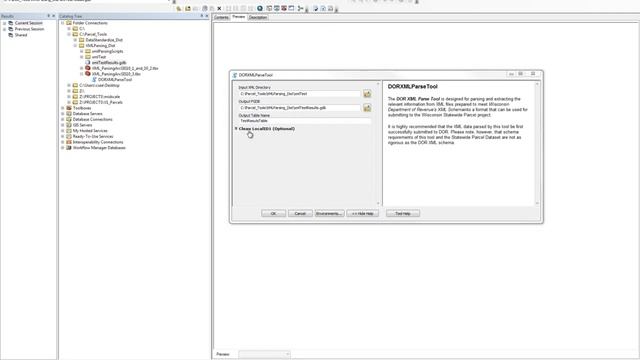Image resolution: width=640 pixels, height=360 pixels.
Task: Expand the DataStandardize_Dist folder node
Action: point(76,40)
